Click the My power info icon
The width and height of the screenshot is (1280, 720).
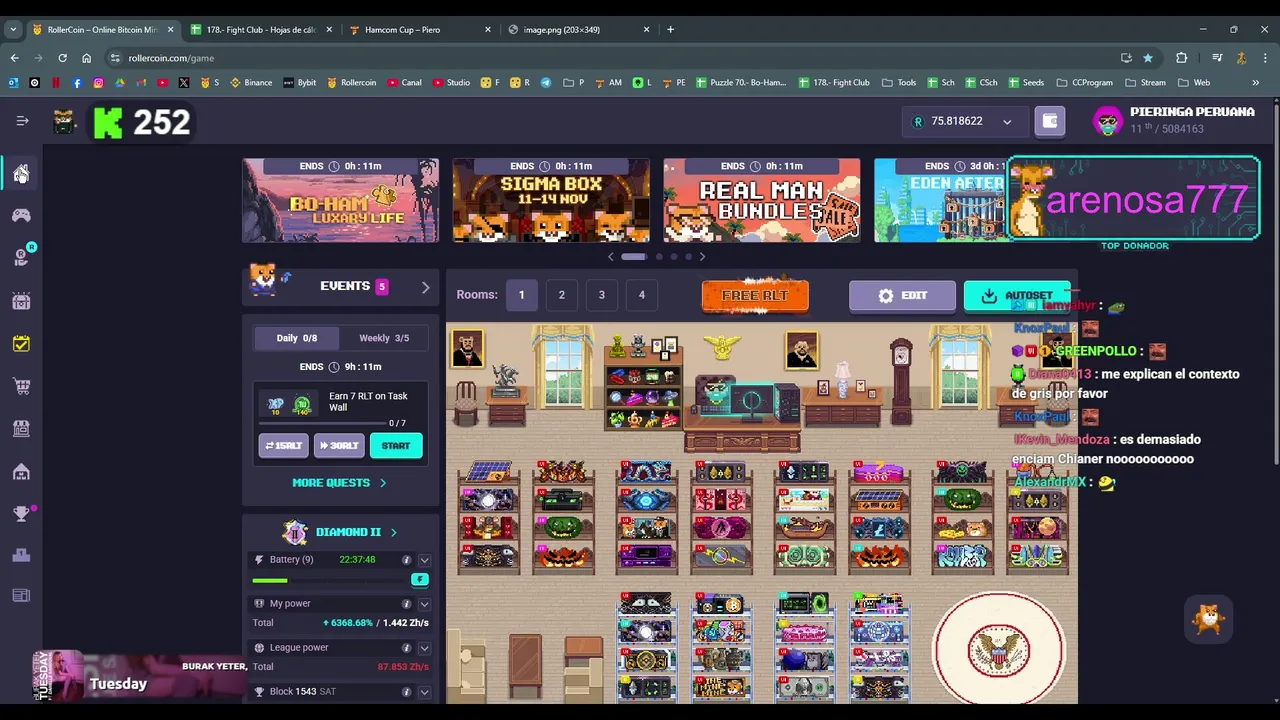pyautogui.click(x=406, y=604)
